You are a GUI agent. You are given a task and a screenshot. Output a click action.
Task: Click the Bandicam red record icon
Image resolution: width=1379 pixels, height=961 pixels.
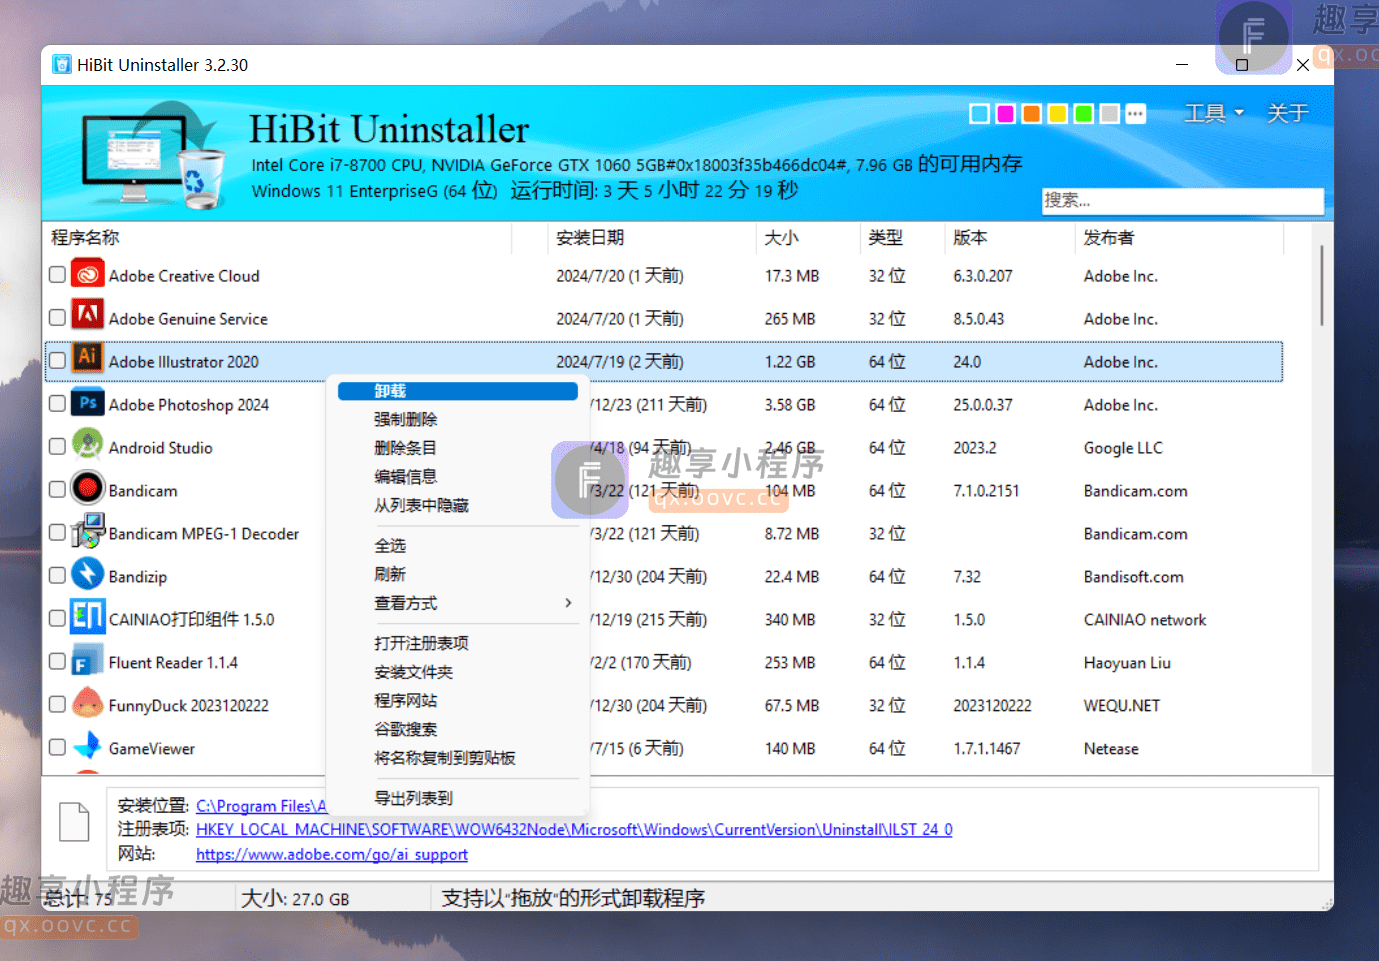point(88,489)
